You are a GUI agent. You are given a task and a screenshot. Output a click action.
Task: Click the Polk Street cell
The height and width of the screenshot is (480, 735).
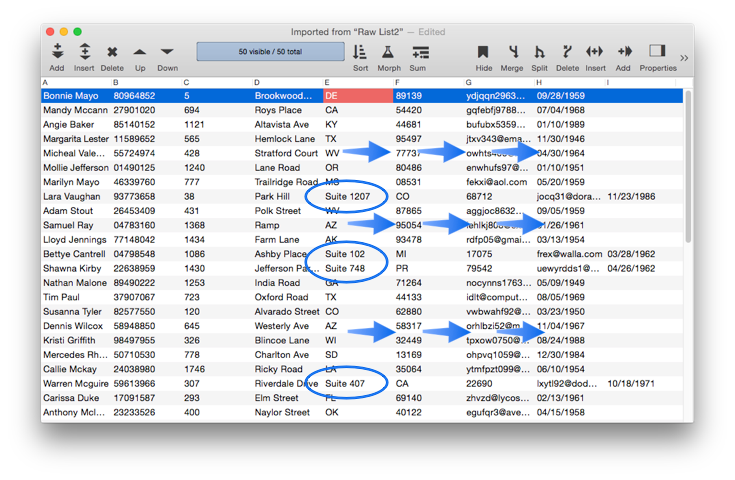point(287,211)
